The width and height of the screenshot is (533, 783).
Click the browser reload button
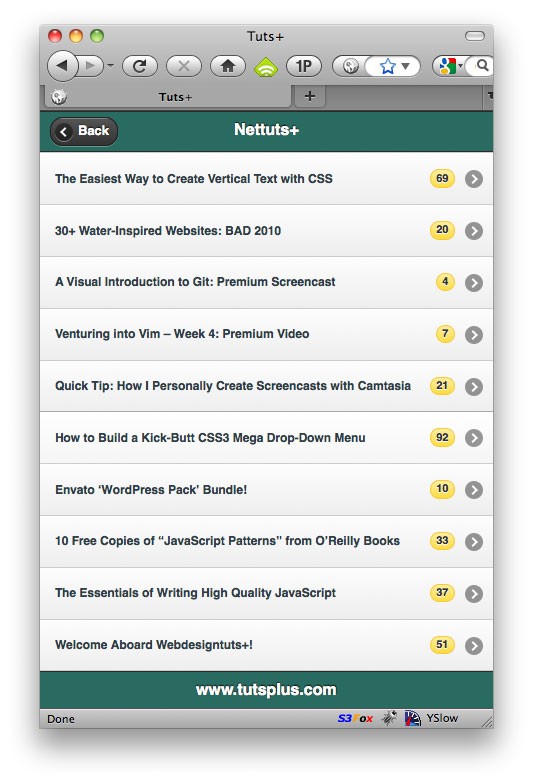[x=140, y=66]
